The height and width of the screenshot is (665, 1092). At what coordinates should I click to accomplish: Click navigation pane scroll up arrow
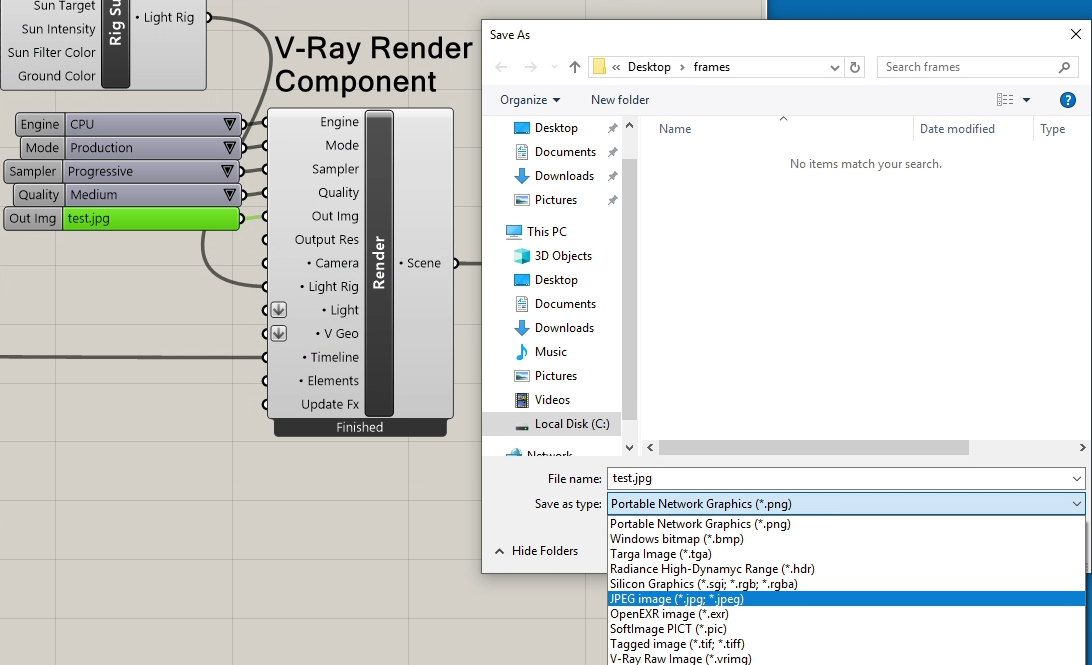pos(630,126)
